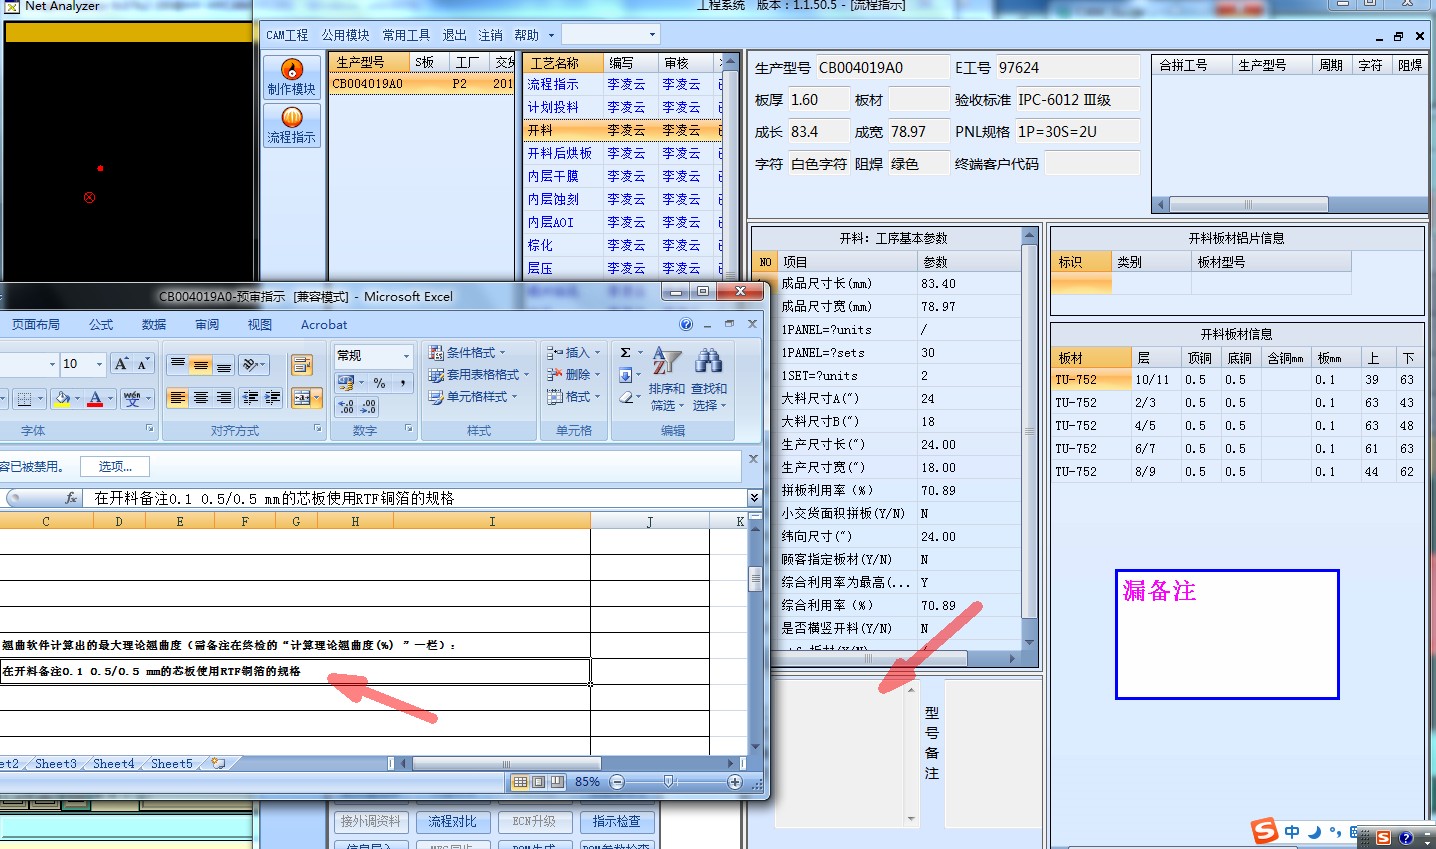Switch to Normal view in Excel

(x=520, y=782)
